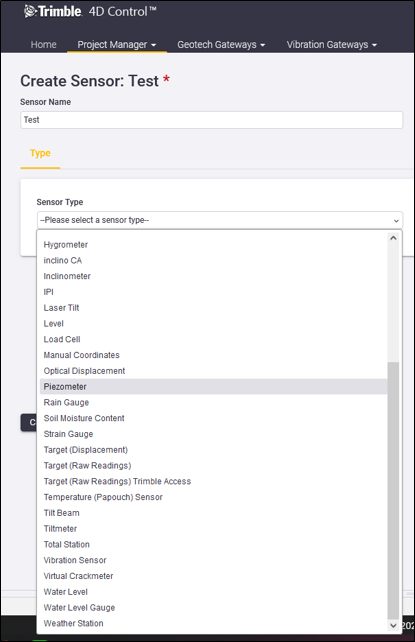The image size is (415, 642).
Task: Expand the Vibration Gateways menu
Action: [332, 45]
